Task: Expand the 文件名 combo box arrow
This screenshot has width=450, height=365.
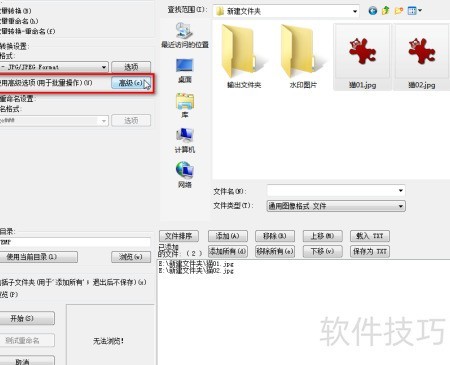Action: pos(401,191)
